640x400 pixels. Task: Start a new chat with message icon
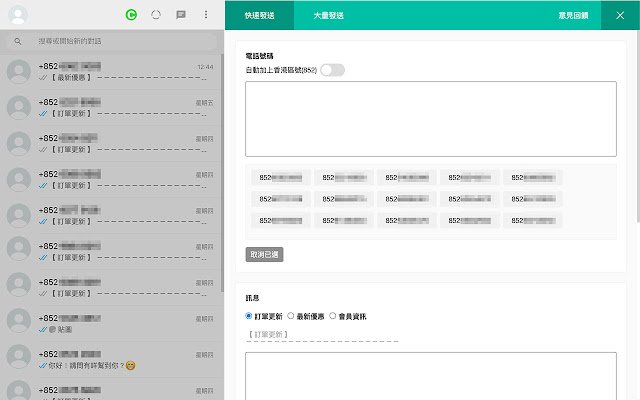(x=181, y=15)
